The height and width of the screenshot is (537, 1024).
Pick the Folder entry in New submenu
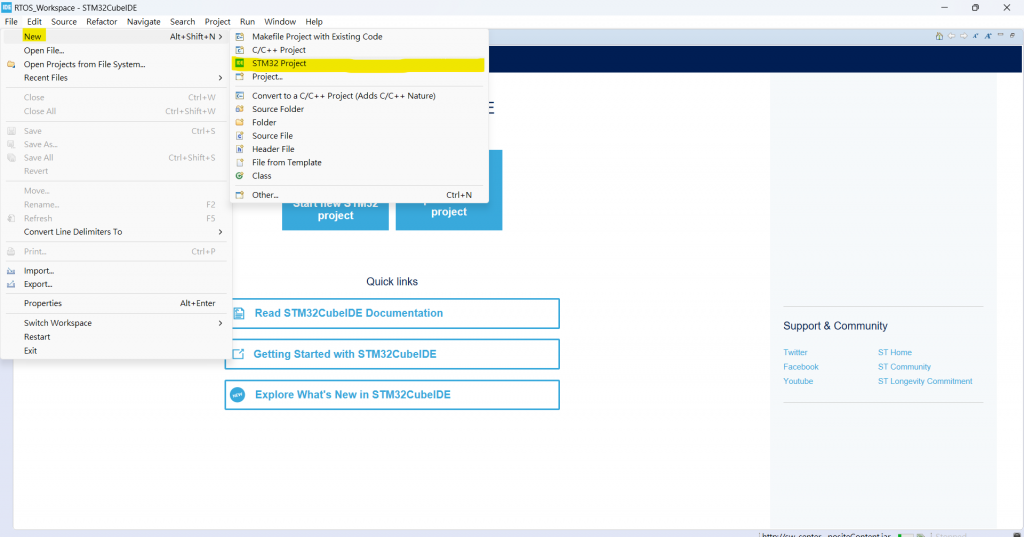click(x=358, y=122)
